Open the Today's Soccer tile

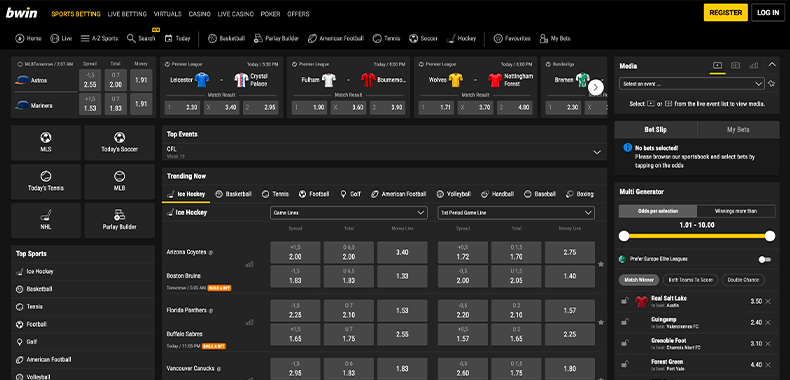pos(119,143)
